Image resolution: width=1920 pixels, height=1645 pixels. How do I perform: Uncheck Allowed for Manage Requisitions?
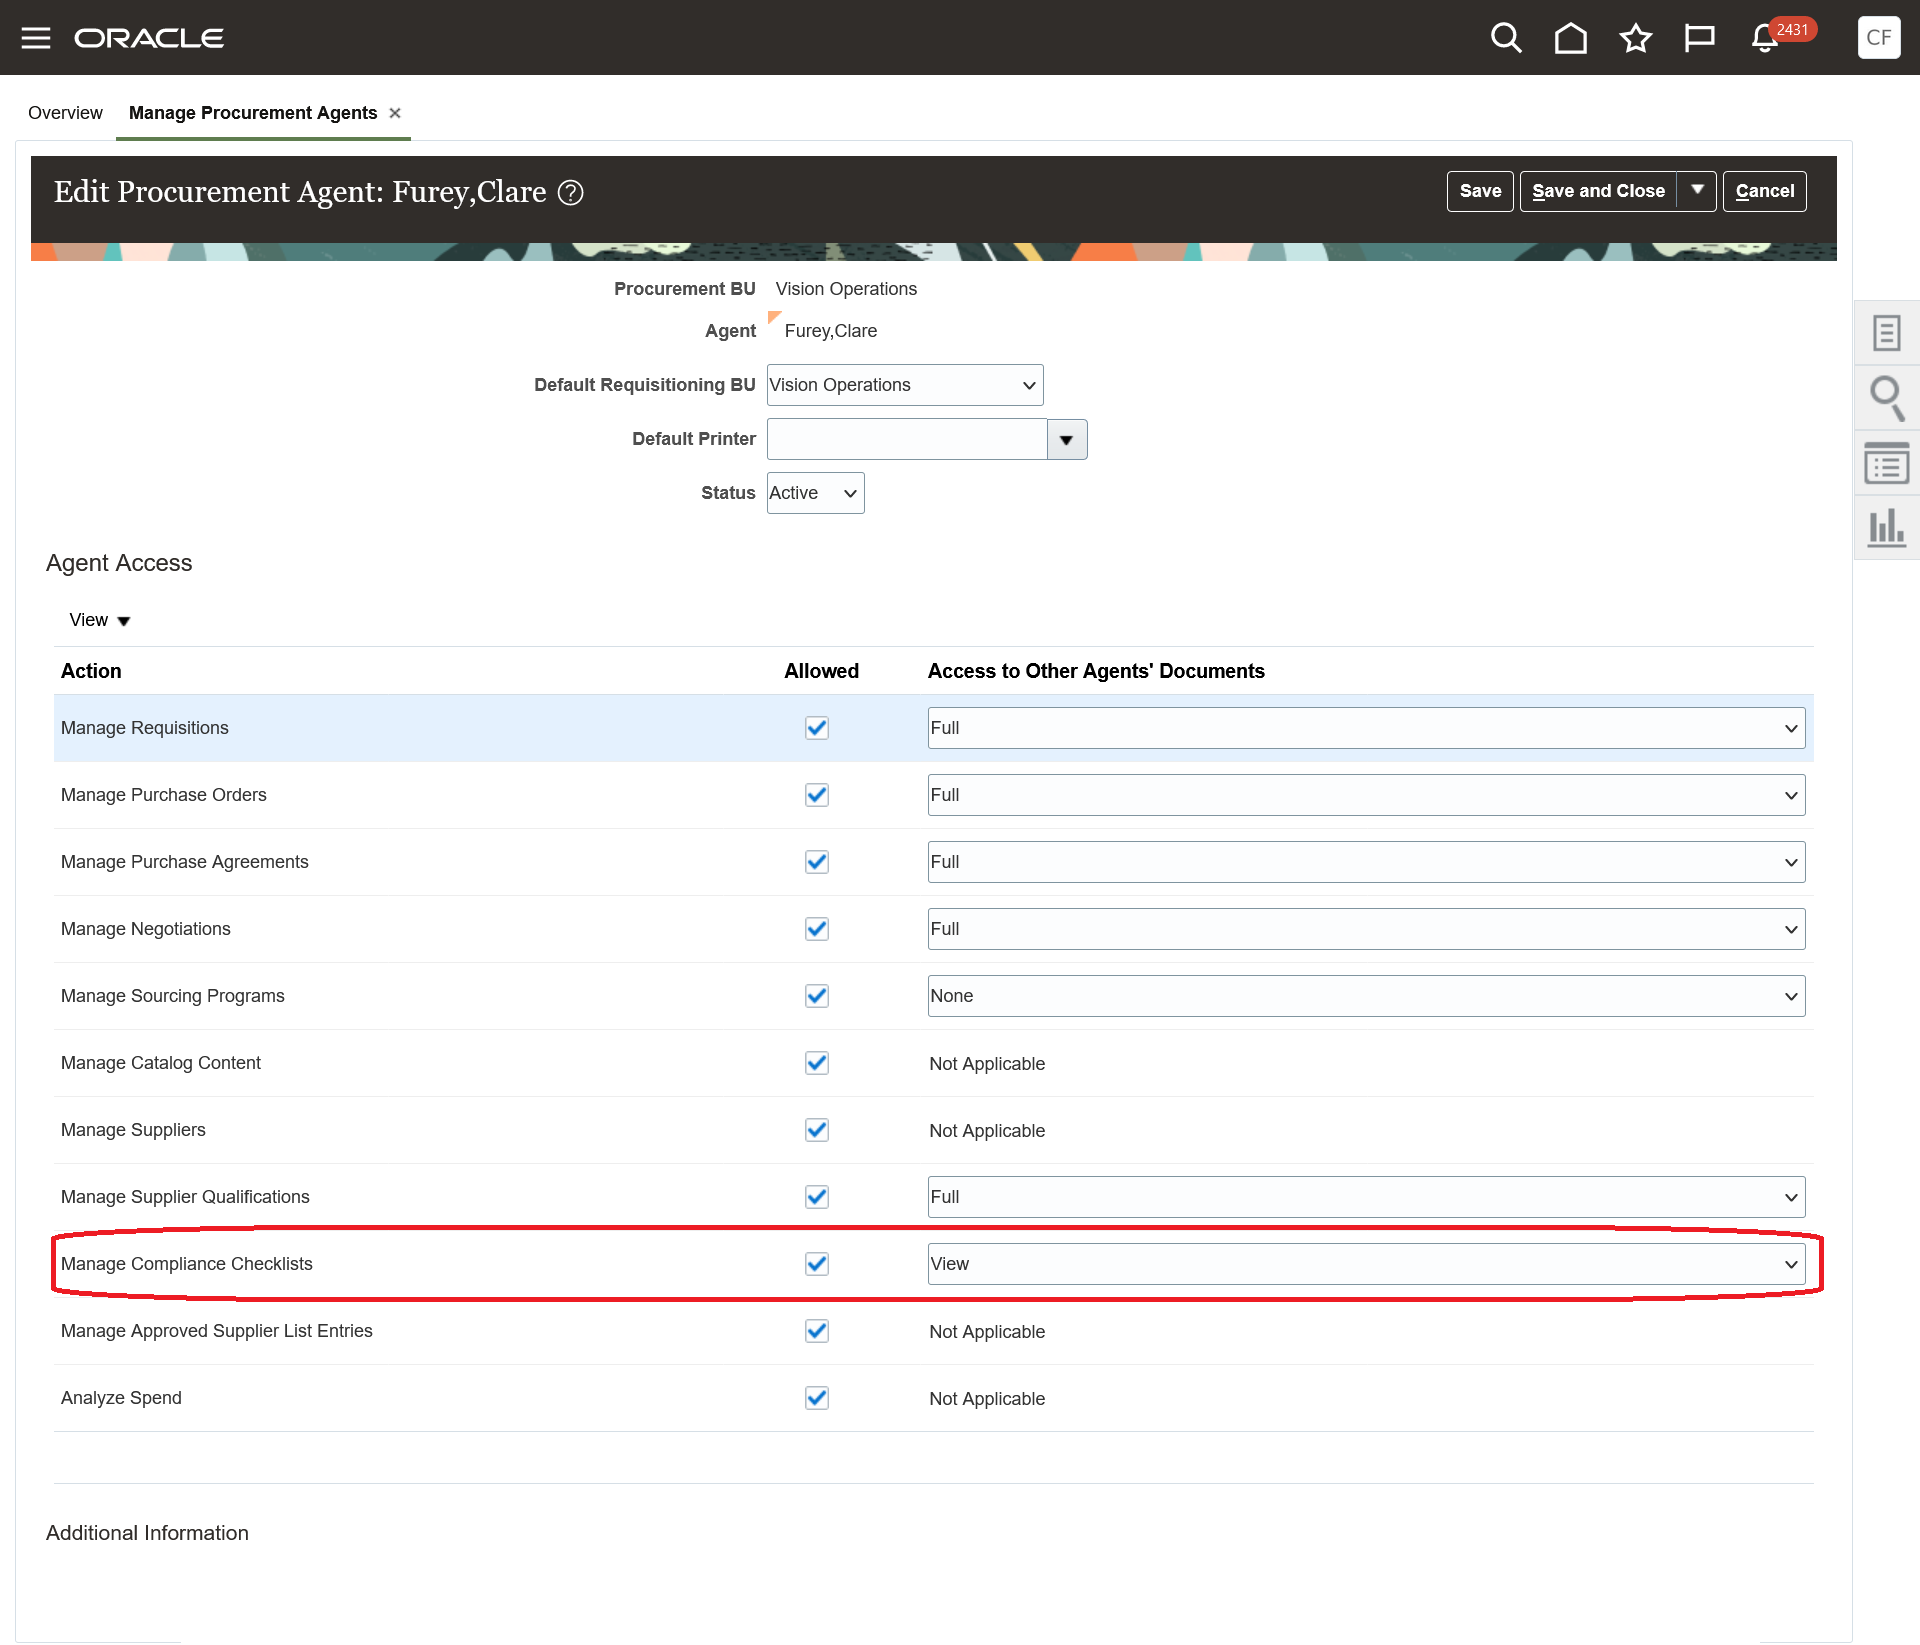[x=817, y=728]
